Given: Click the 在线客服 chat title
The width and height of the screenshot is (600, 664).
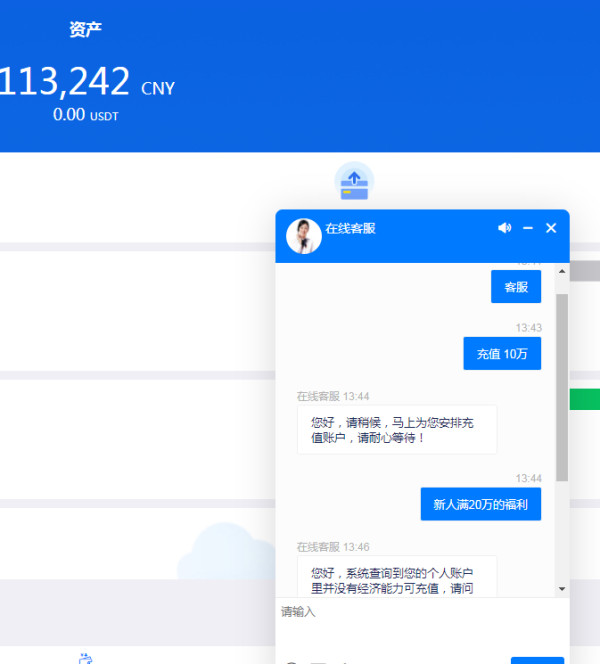Looking at the screenshot, I should [x=351, y=228].
